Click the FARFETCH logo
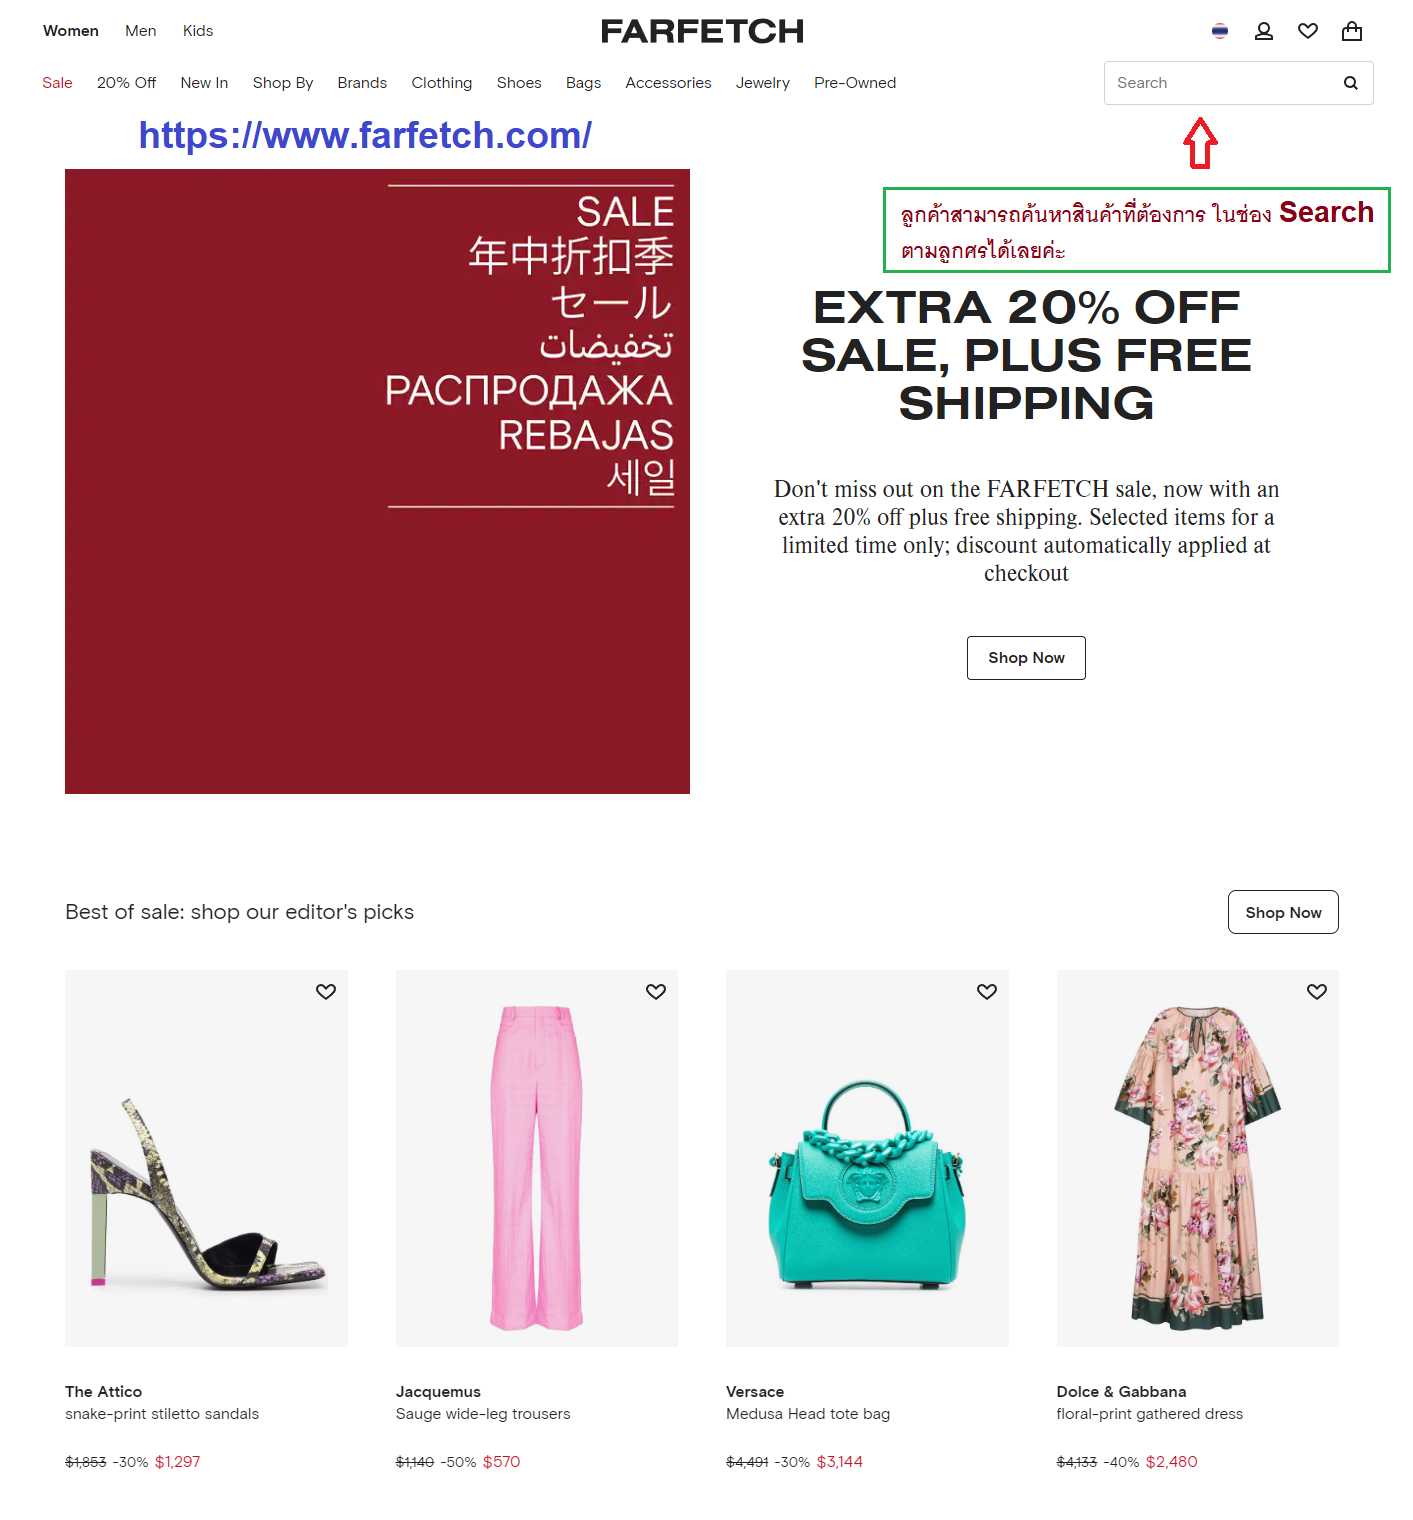 tap(702, 31)
